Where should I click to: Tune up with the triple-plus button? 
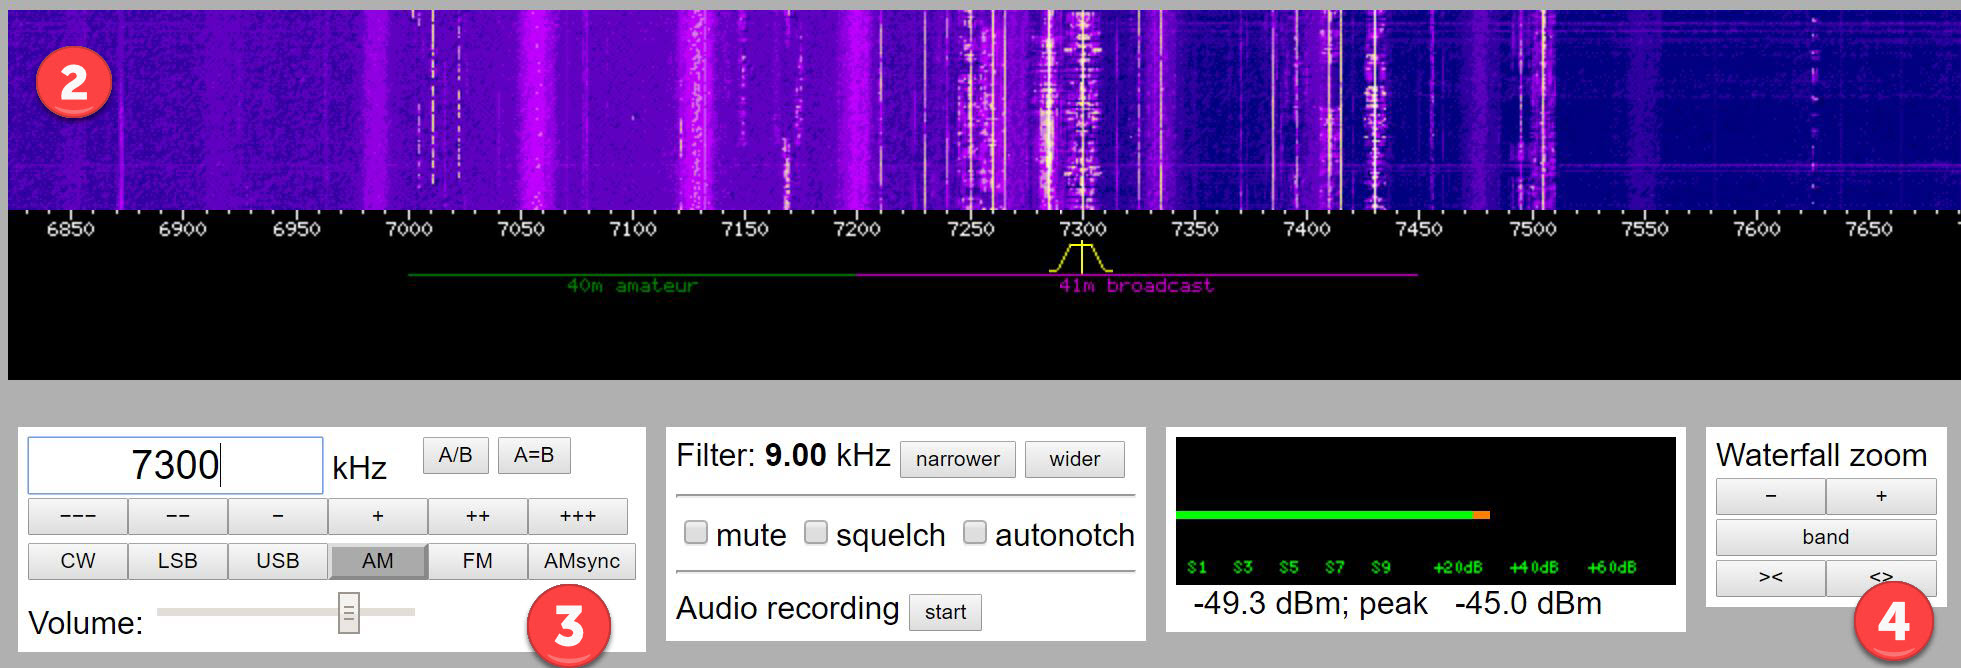point(578,517)
